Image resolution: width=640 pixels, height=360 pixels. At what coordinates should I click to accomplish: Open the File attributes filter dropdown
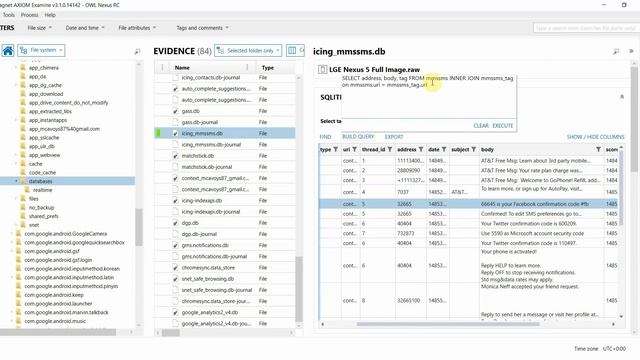(x=137, y=28)
